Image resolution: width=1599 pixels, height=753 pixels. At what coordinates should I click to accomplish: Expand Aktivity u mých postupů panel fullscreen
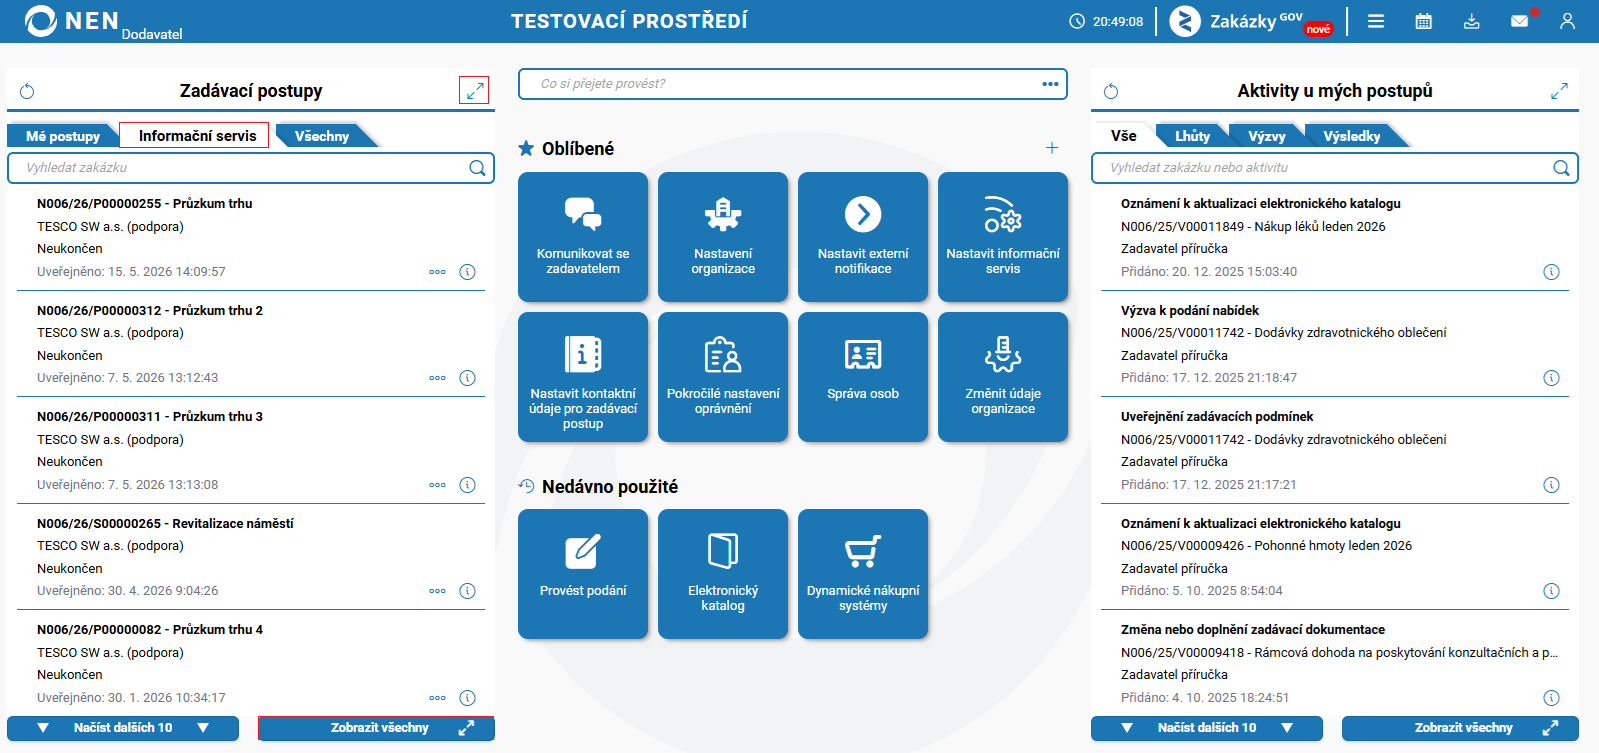click(x=1559, y=91)
